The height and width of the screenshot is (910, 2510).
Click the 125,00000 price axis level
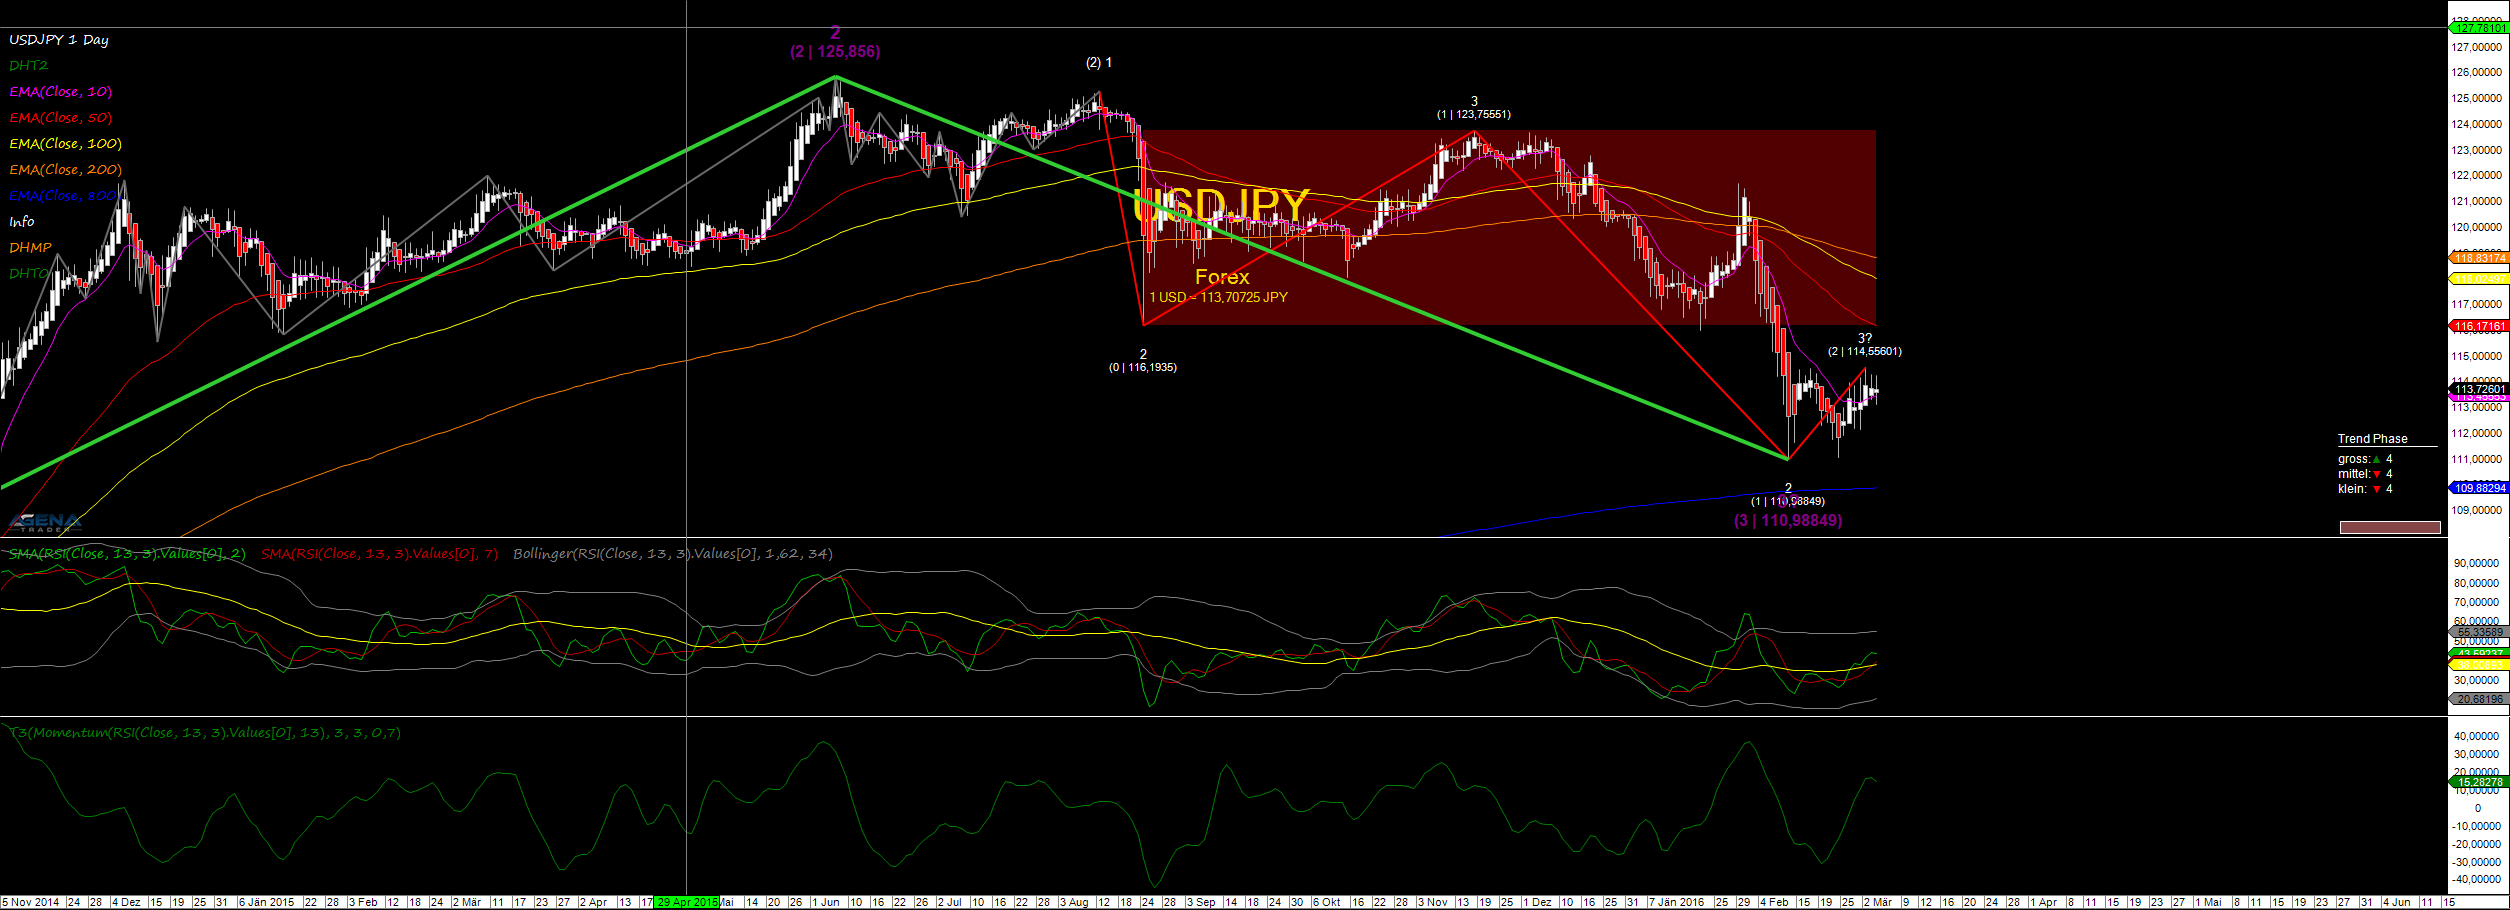coord(2476,99)
